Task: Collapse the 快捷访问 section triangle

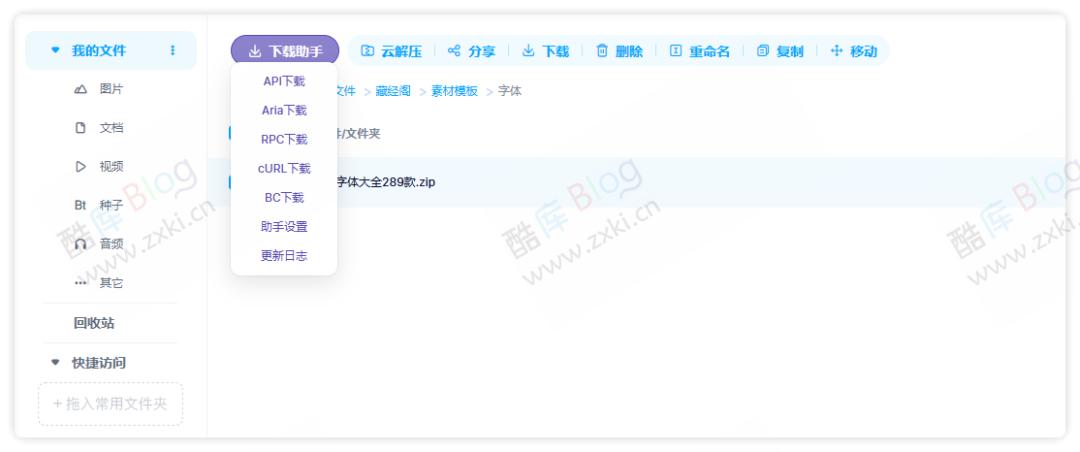Action: [56, 362]
